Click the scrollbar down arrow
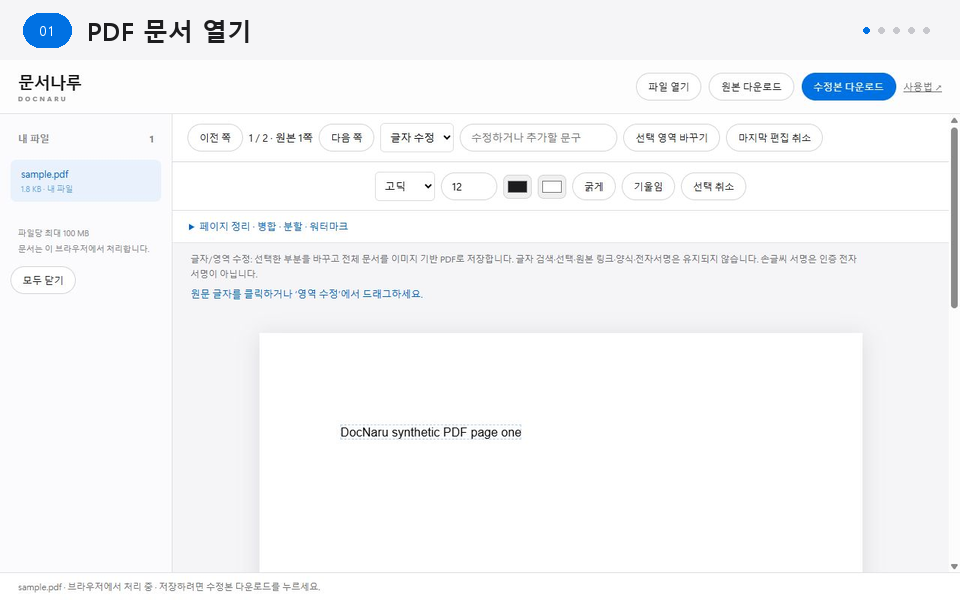Image resolution: width=960 pixels, height=600 pixels. (954, 567)
